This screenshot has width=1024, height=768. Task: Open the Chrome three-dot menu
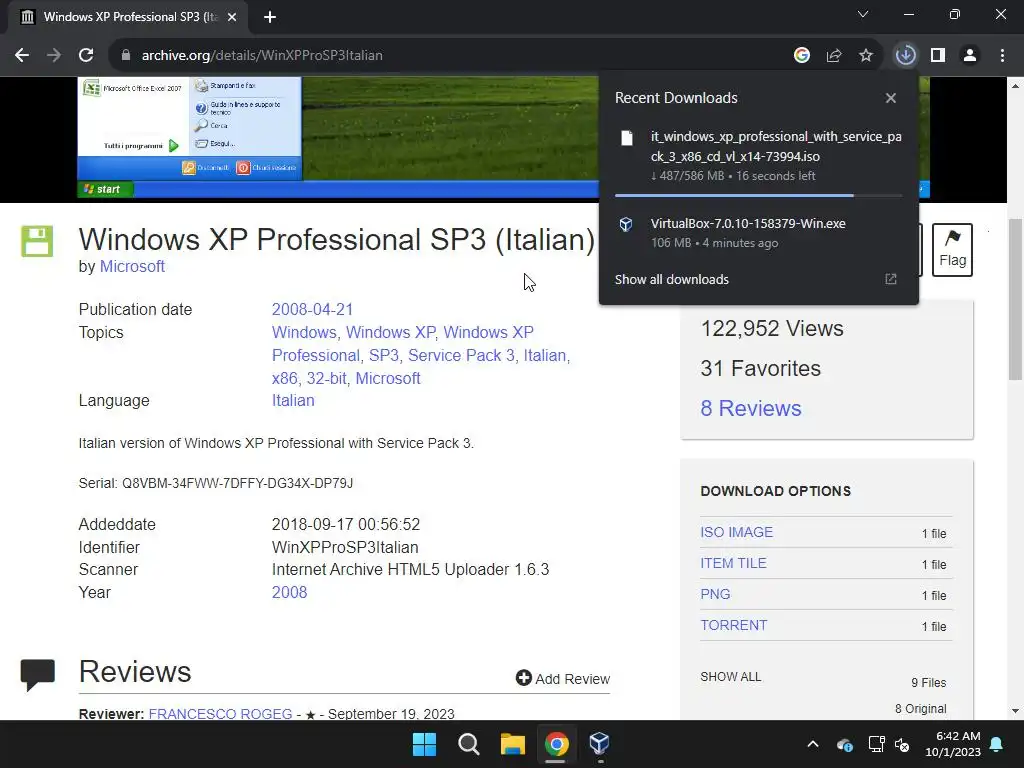(1002, 56)
